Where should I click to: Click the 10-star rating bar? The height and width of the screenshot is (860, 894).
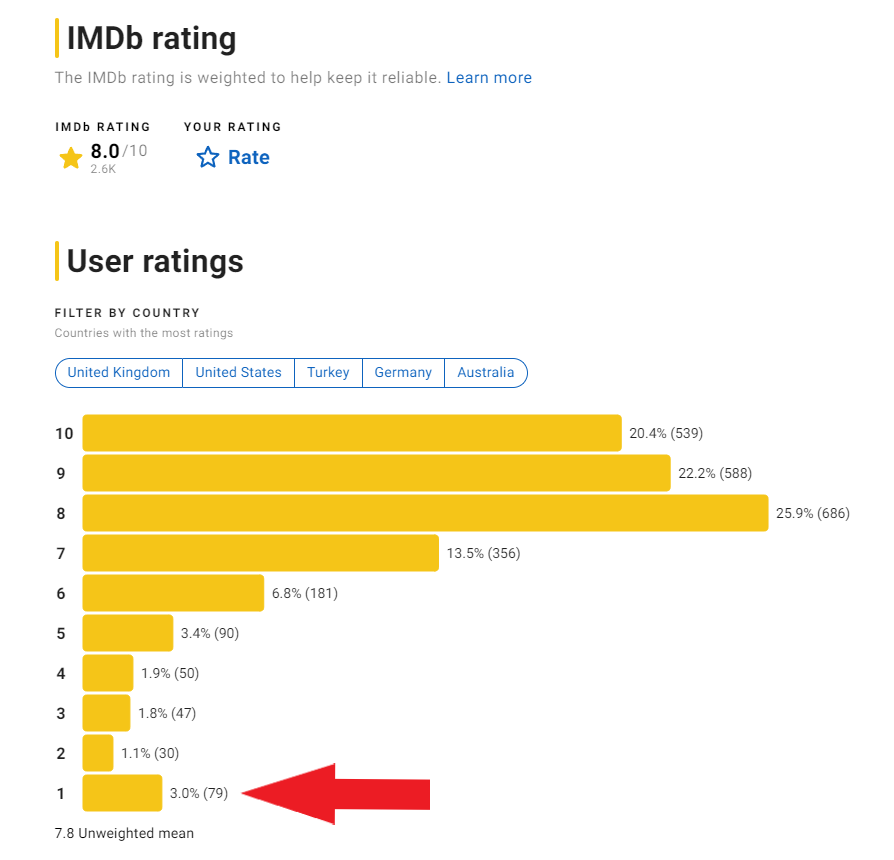pyautogui.click(x=352, y=433)
